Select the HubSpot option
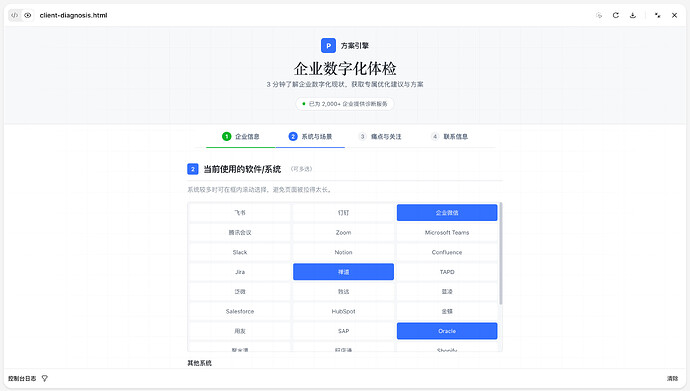 pyautogui.click(x=343, y=311)
